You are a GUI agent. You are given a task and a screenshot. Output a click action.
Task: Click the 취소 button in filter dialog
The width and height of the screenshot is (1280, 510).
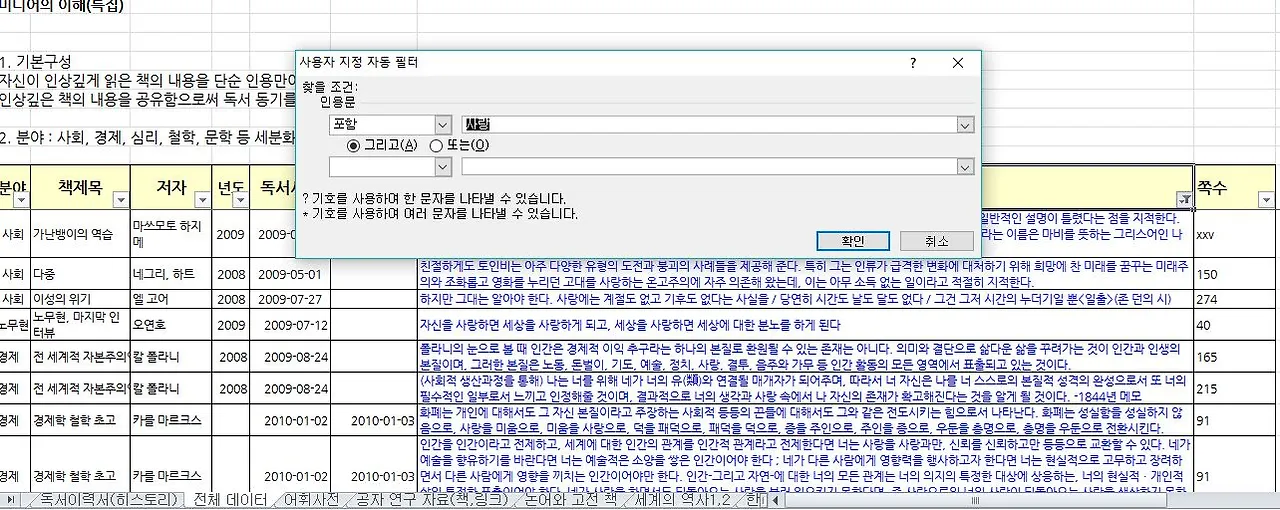[936, 241]
